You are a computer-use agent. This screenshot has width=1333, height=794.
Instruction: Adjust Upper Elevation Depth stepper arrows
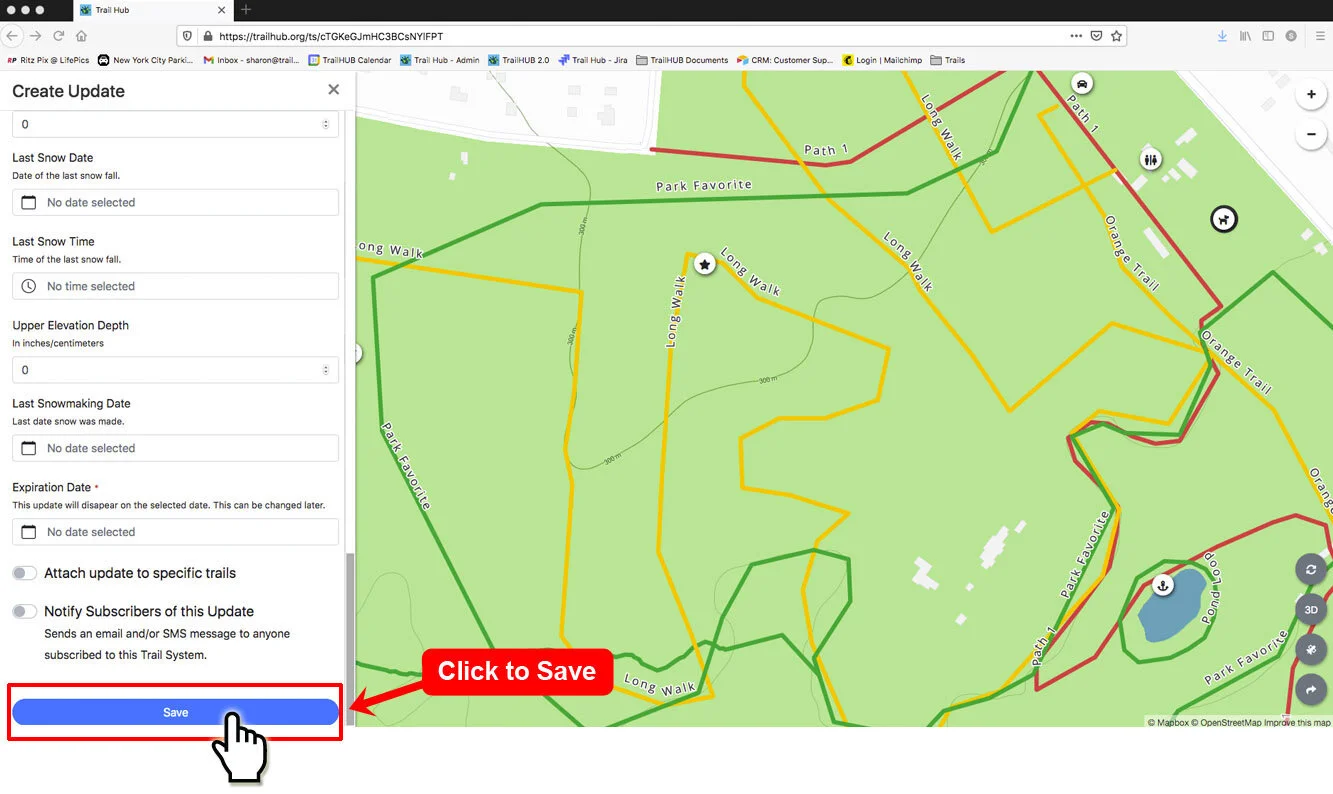pos(325,370)
